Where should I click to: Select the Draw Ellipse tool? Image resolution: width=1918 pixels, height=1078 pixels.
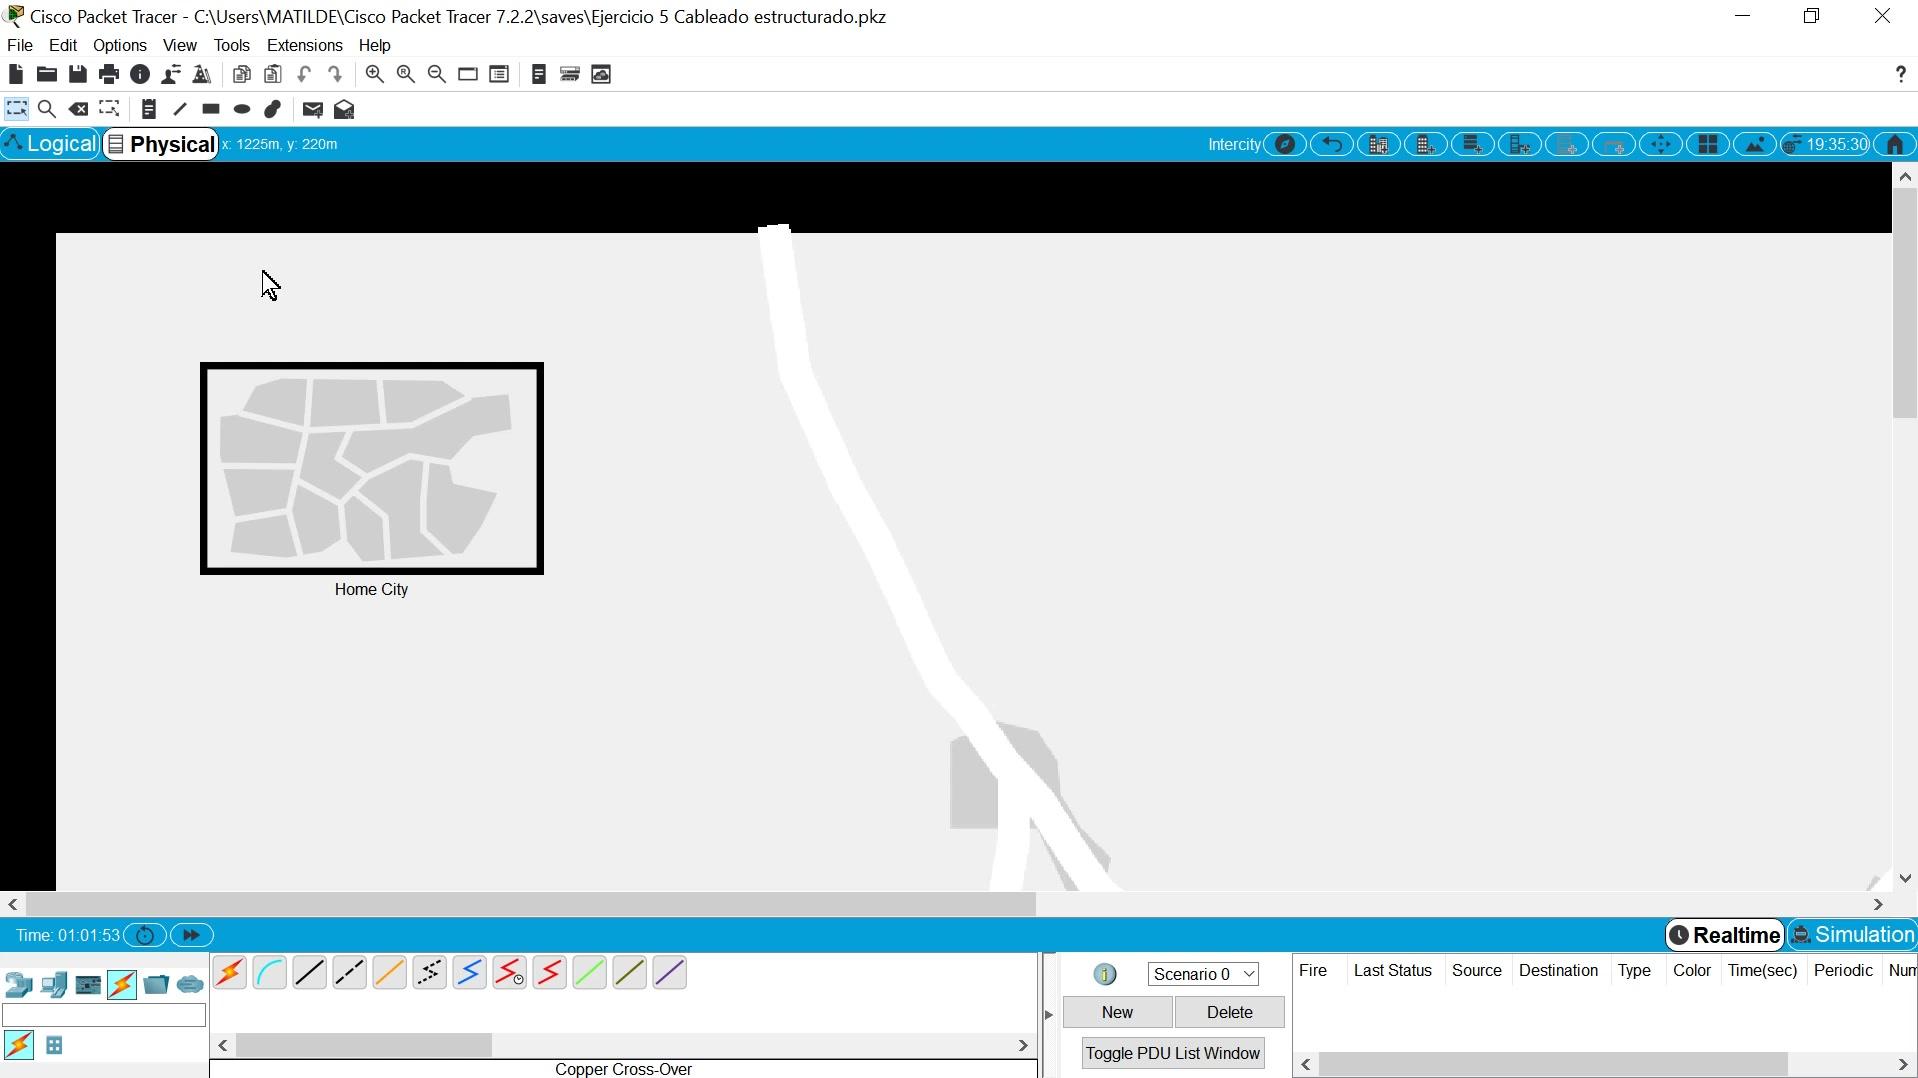pyautogui.click(x=242, y=110)
